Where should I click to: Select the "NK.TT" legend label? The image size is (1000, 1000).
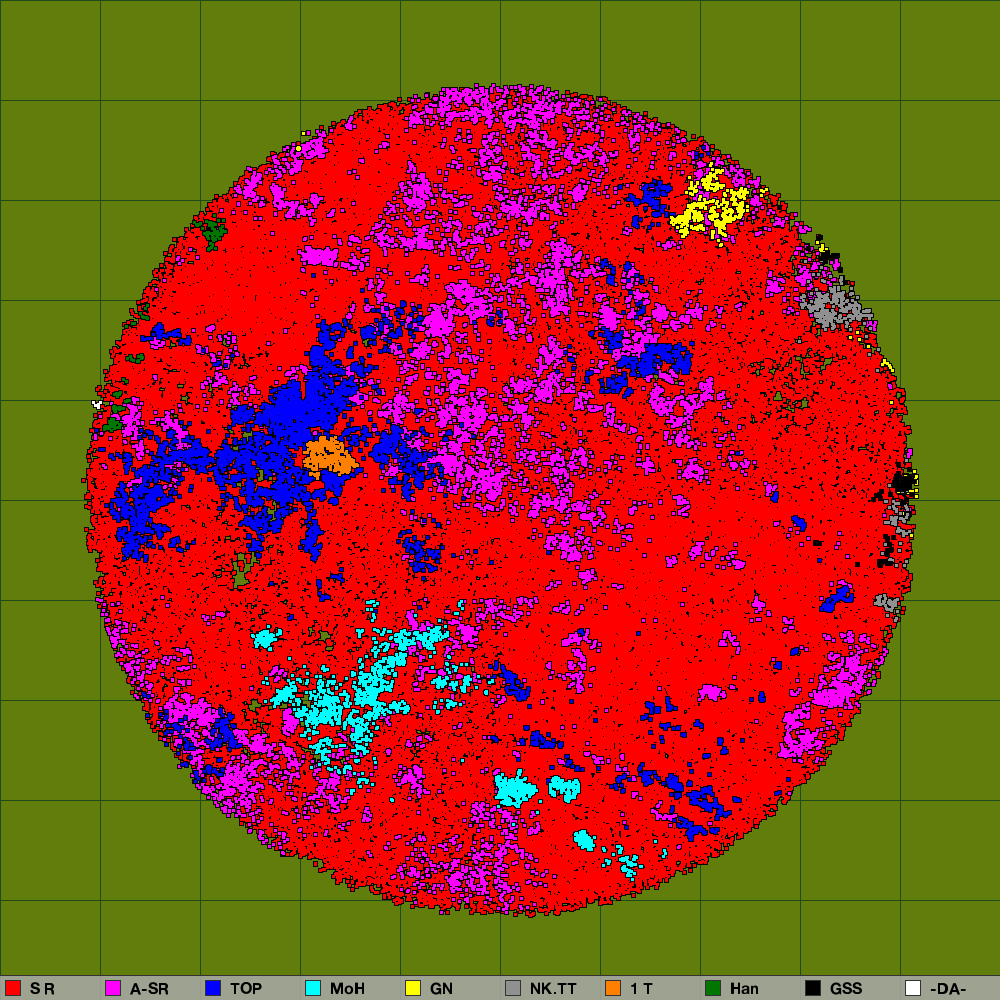coord(553,989)
